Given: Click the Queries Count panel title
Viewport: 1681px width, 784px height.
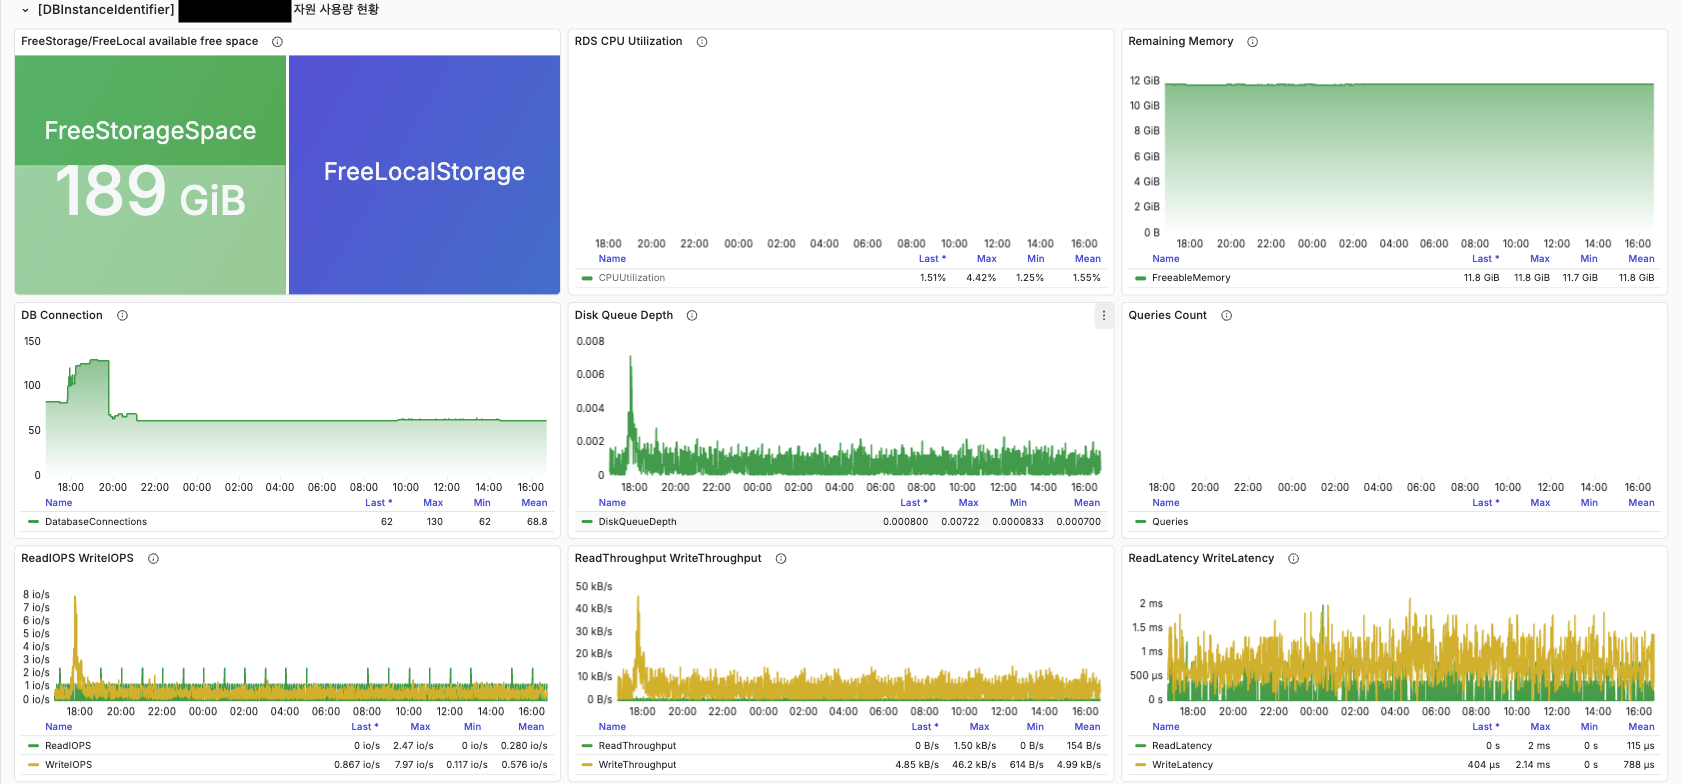Looking at the screenshot, I should pyautogui.click(x=1167, y=316).
